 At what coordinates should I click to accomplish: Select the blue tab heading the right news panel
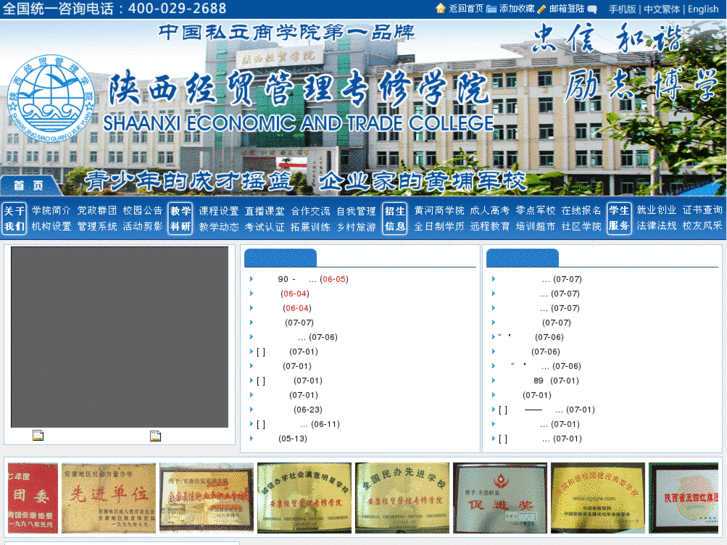point(522,258)
